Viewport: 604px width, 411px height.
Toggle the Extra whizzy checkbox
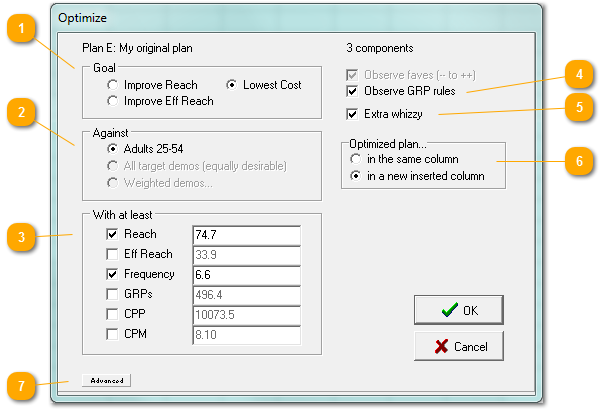352,114
